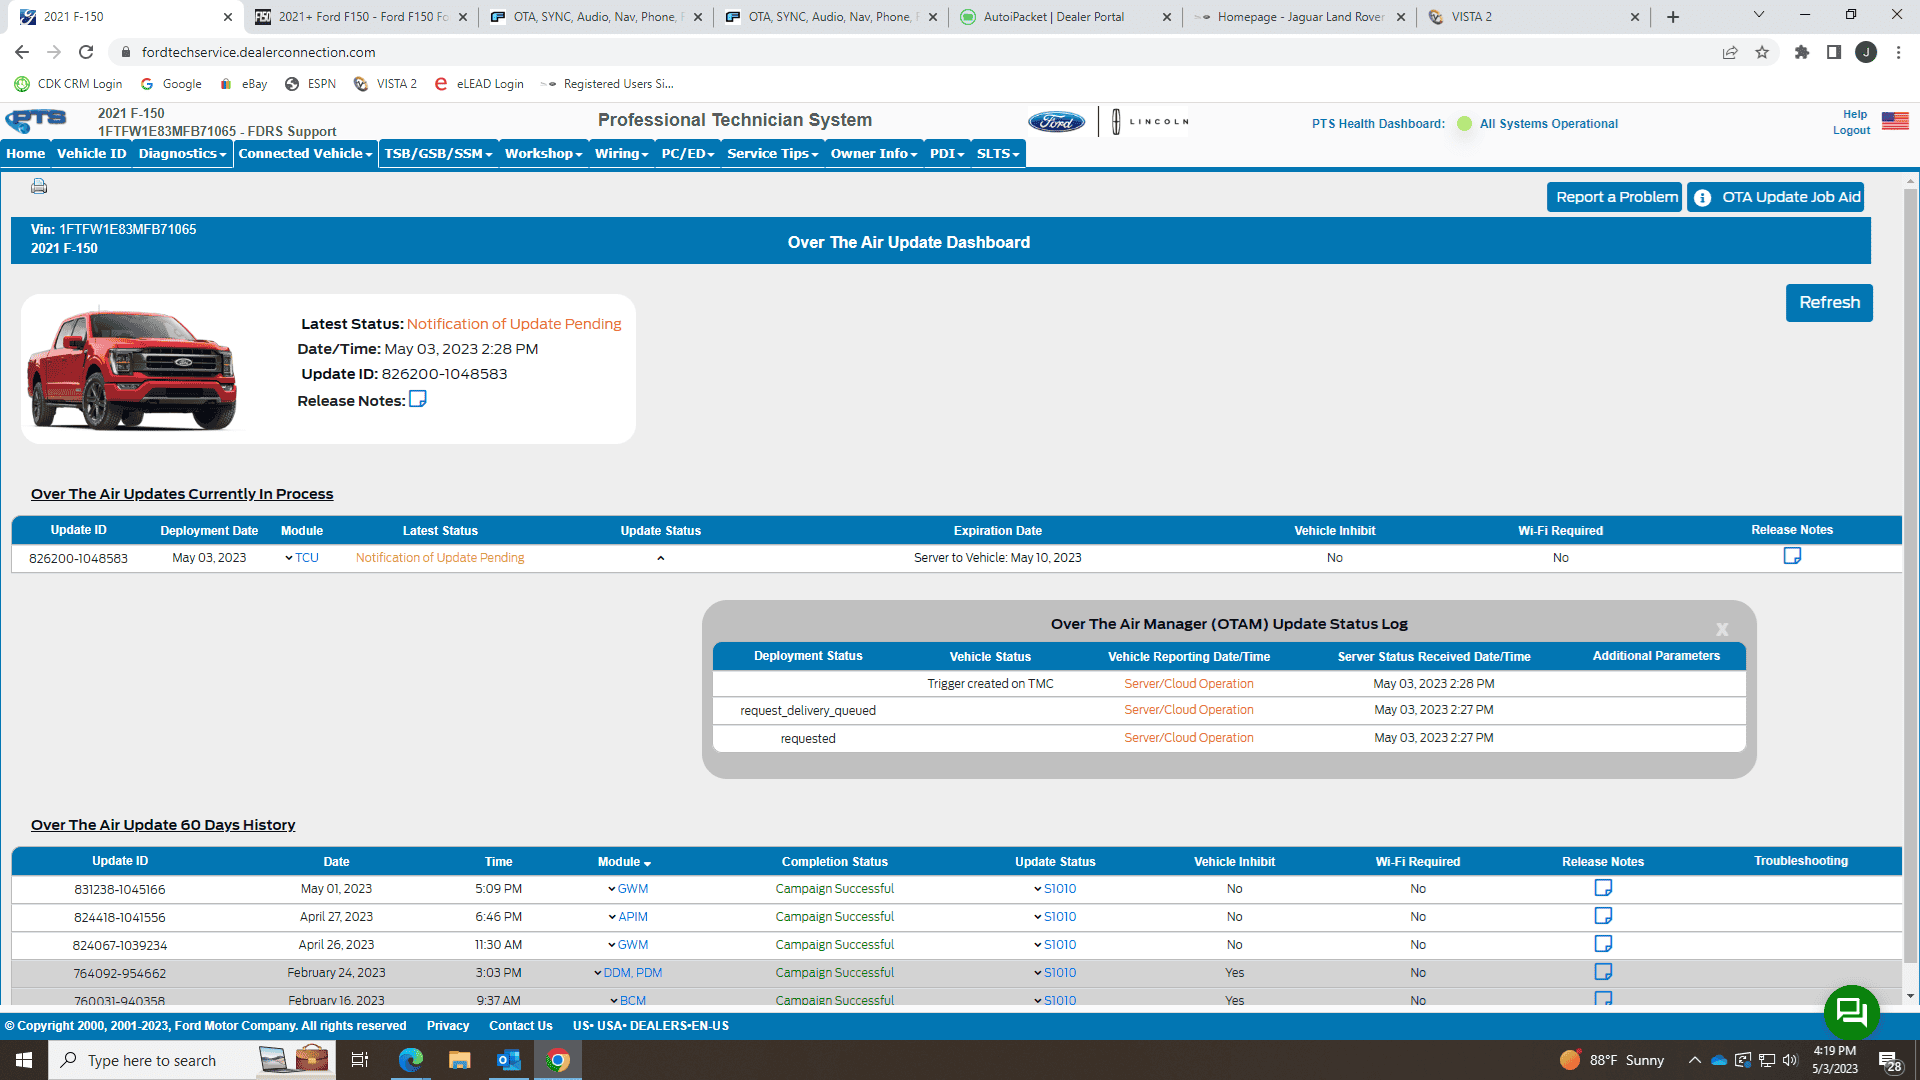1920x1080 pixels.
Task: Open the SLTS menu
Action: coord(997,153)
